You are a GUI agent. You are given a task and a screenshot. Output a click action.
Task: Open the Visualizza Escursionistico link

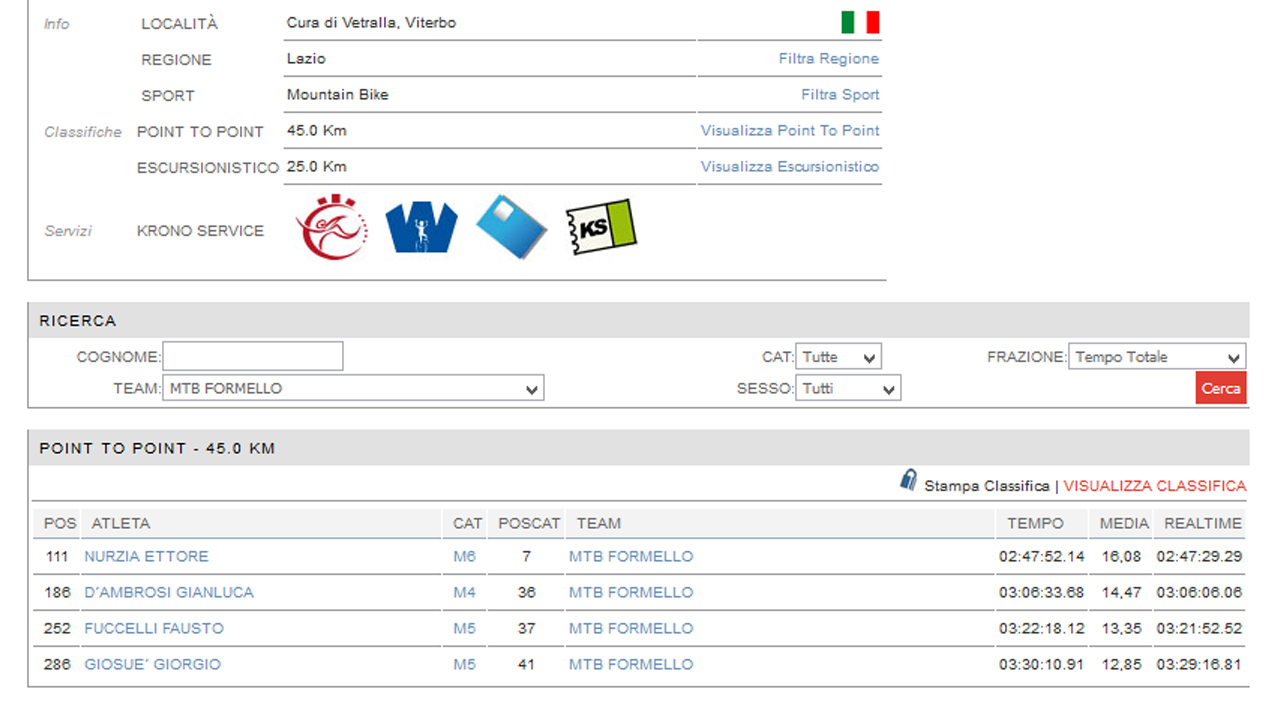pos(789,167)
